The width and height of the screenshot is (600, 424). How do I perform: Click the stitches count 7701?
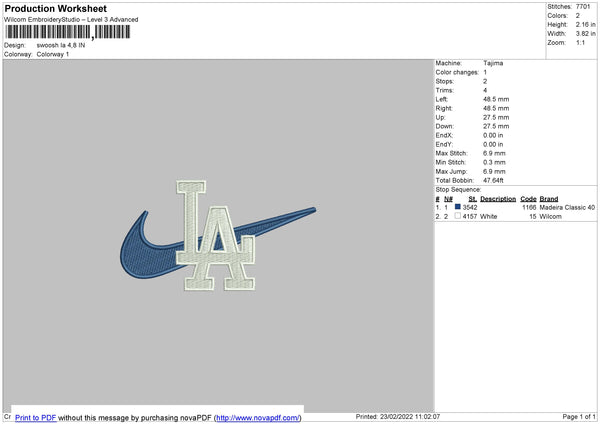[583, 7]
